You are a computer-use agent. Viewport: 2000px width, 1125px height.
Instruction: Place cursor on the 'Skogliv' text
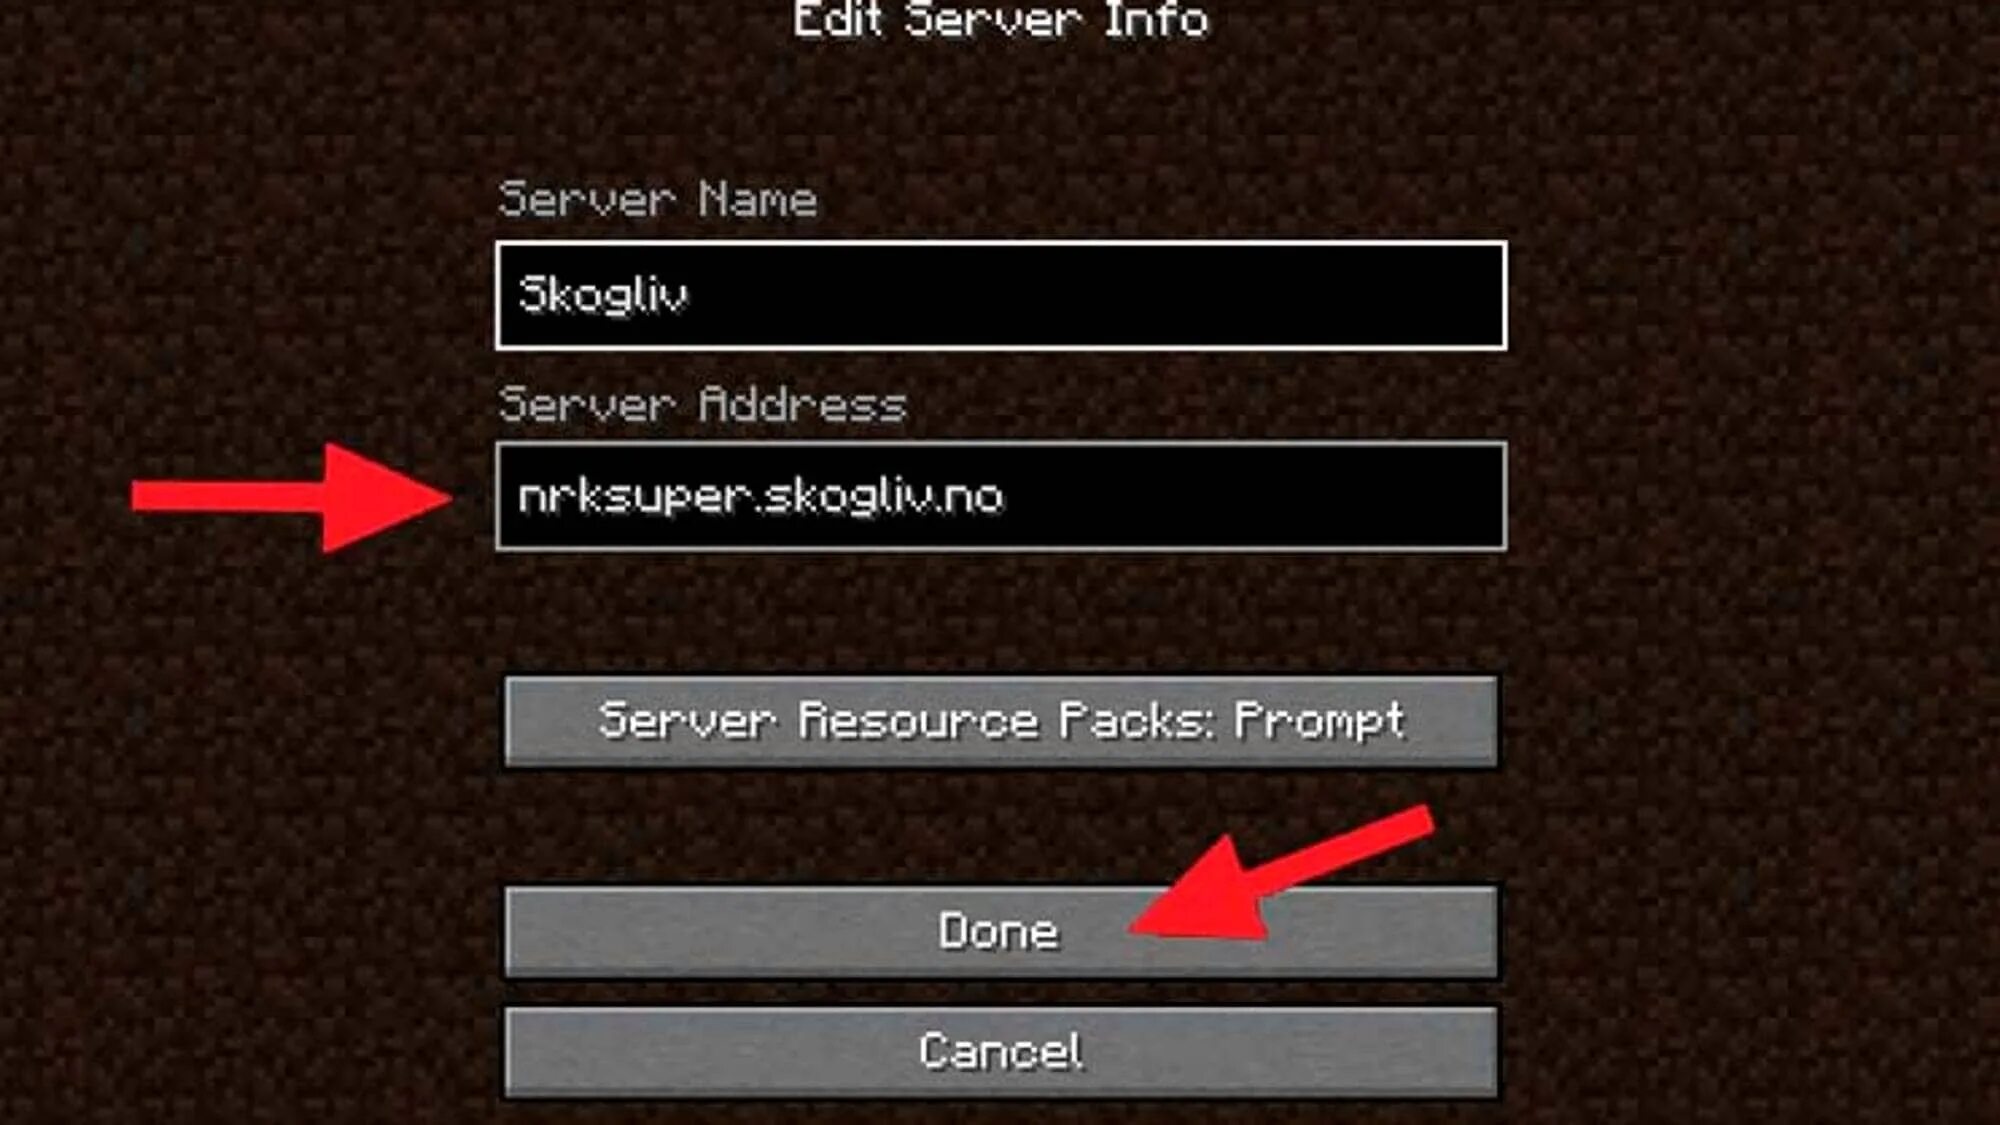[603, 295]
